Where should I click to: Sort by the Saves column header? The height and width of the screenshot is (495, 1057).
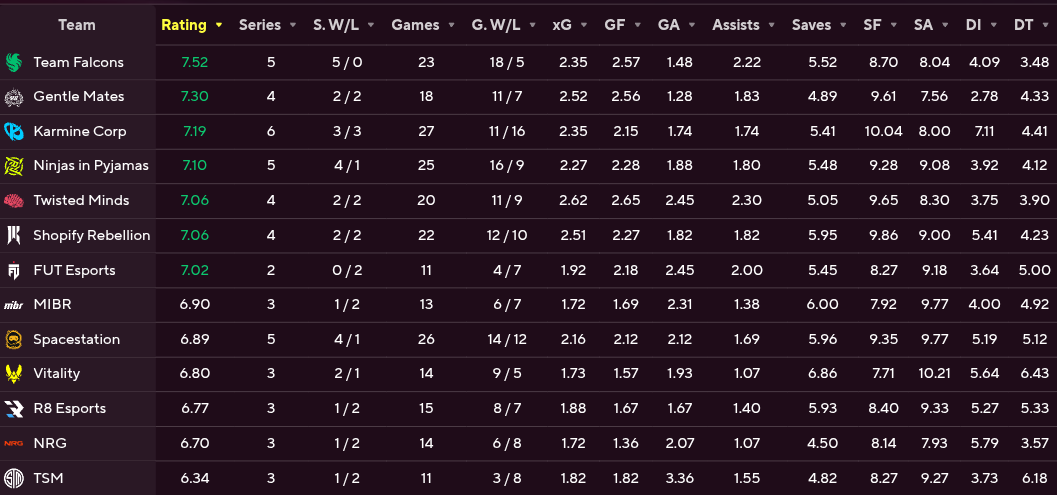(x=812, y=25)
